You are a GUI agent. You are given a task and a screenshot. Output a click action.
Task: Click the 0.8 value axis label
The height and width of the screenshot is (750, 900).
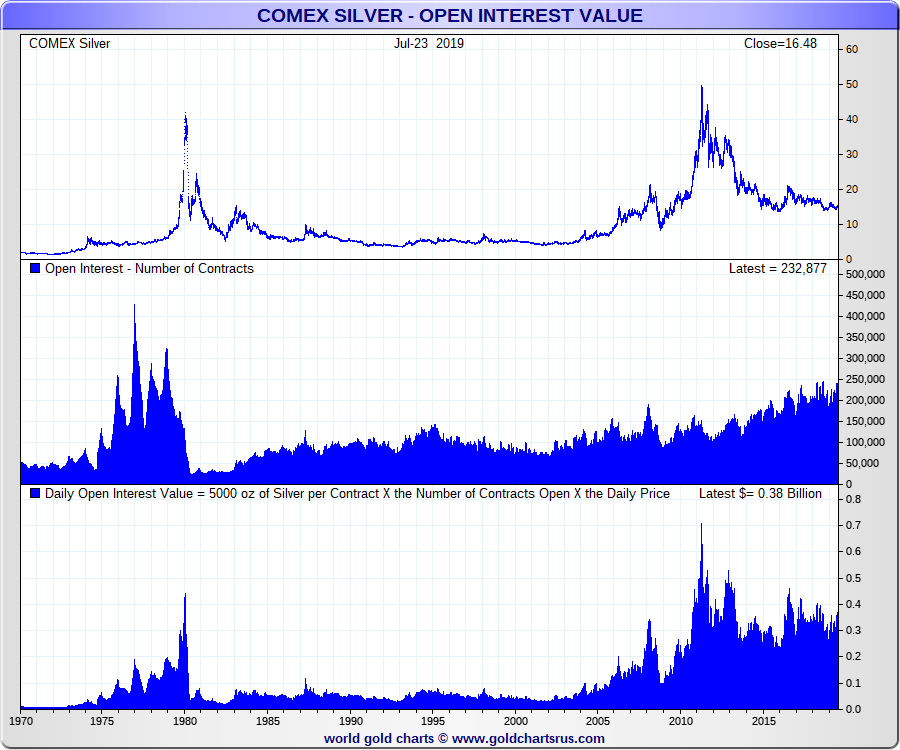pyautogui.click(x=853, y=499)
